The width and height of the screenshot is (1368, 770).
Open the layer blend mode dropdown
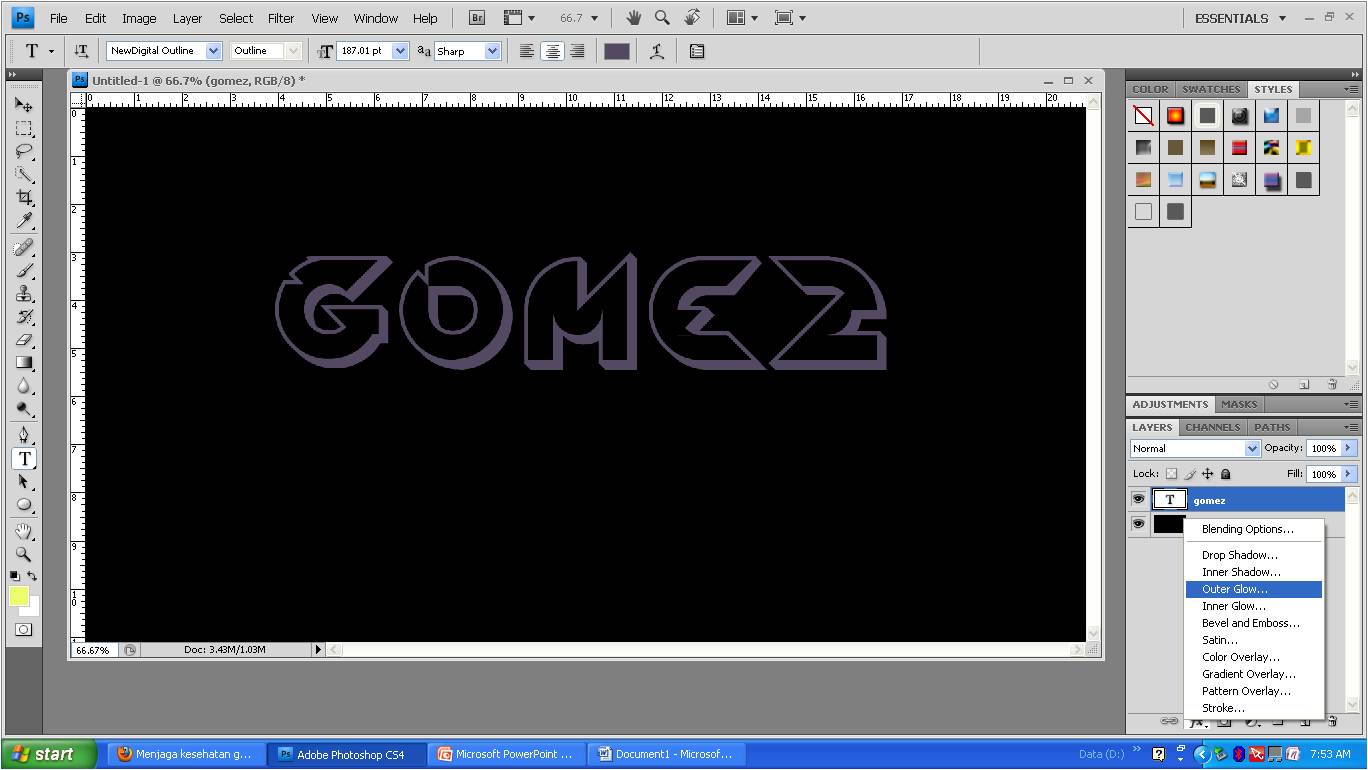[x=1251, y=448]
